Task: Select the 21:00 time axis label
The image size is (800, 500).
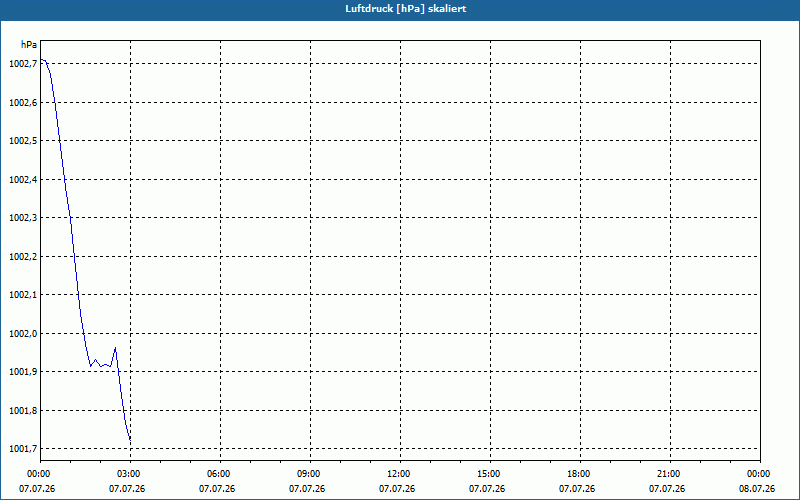Action: pyautogui.click(x=670, y=474)
